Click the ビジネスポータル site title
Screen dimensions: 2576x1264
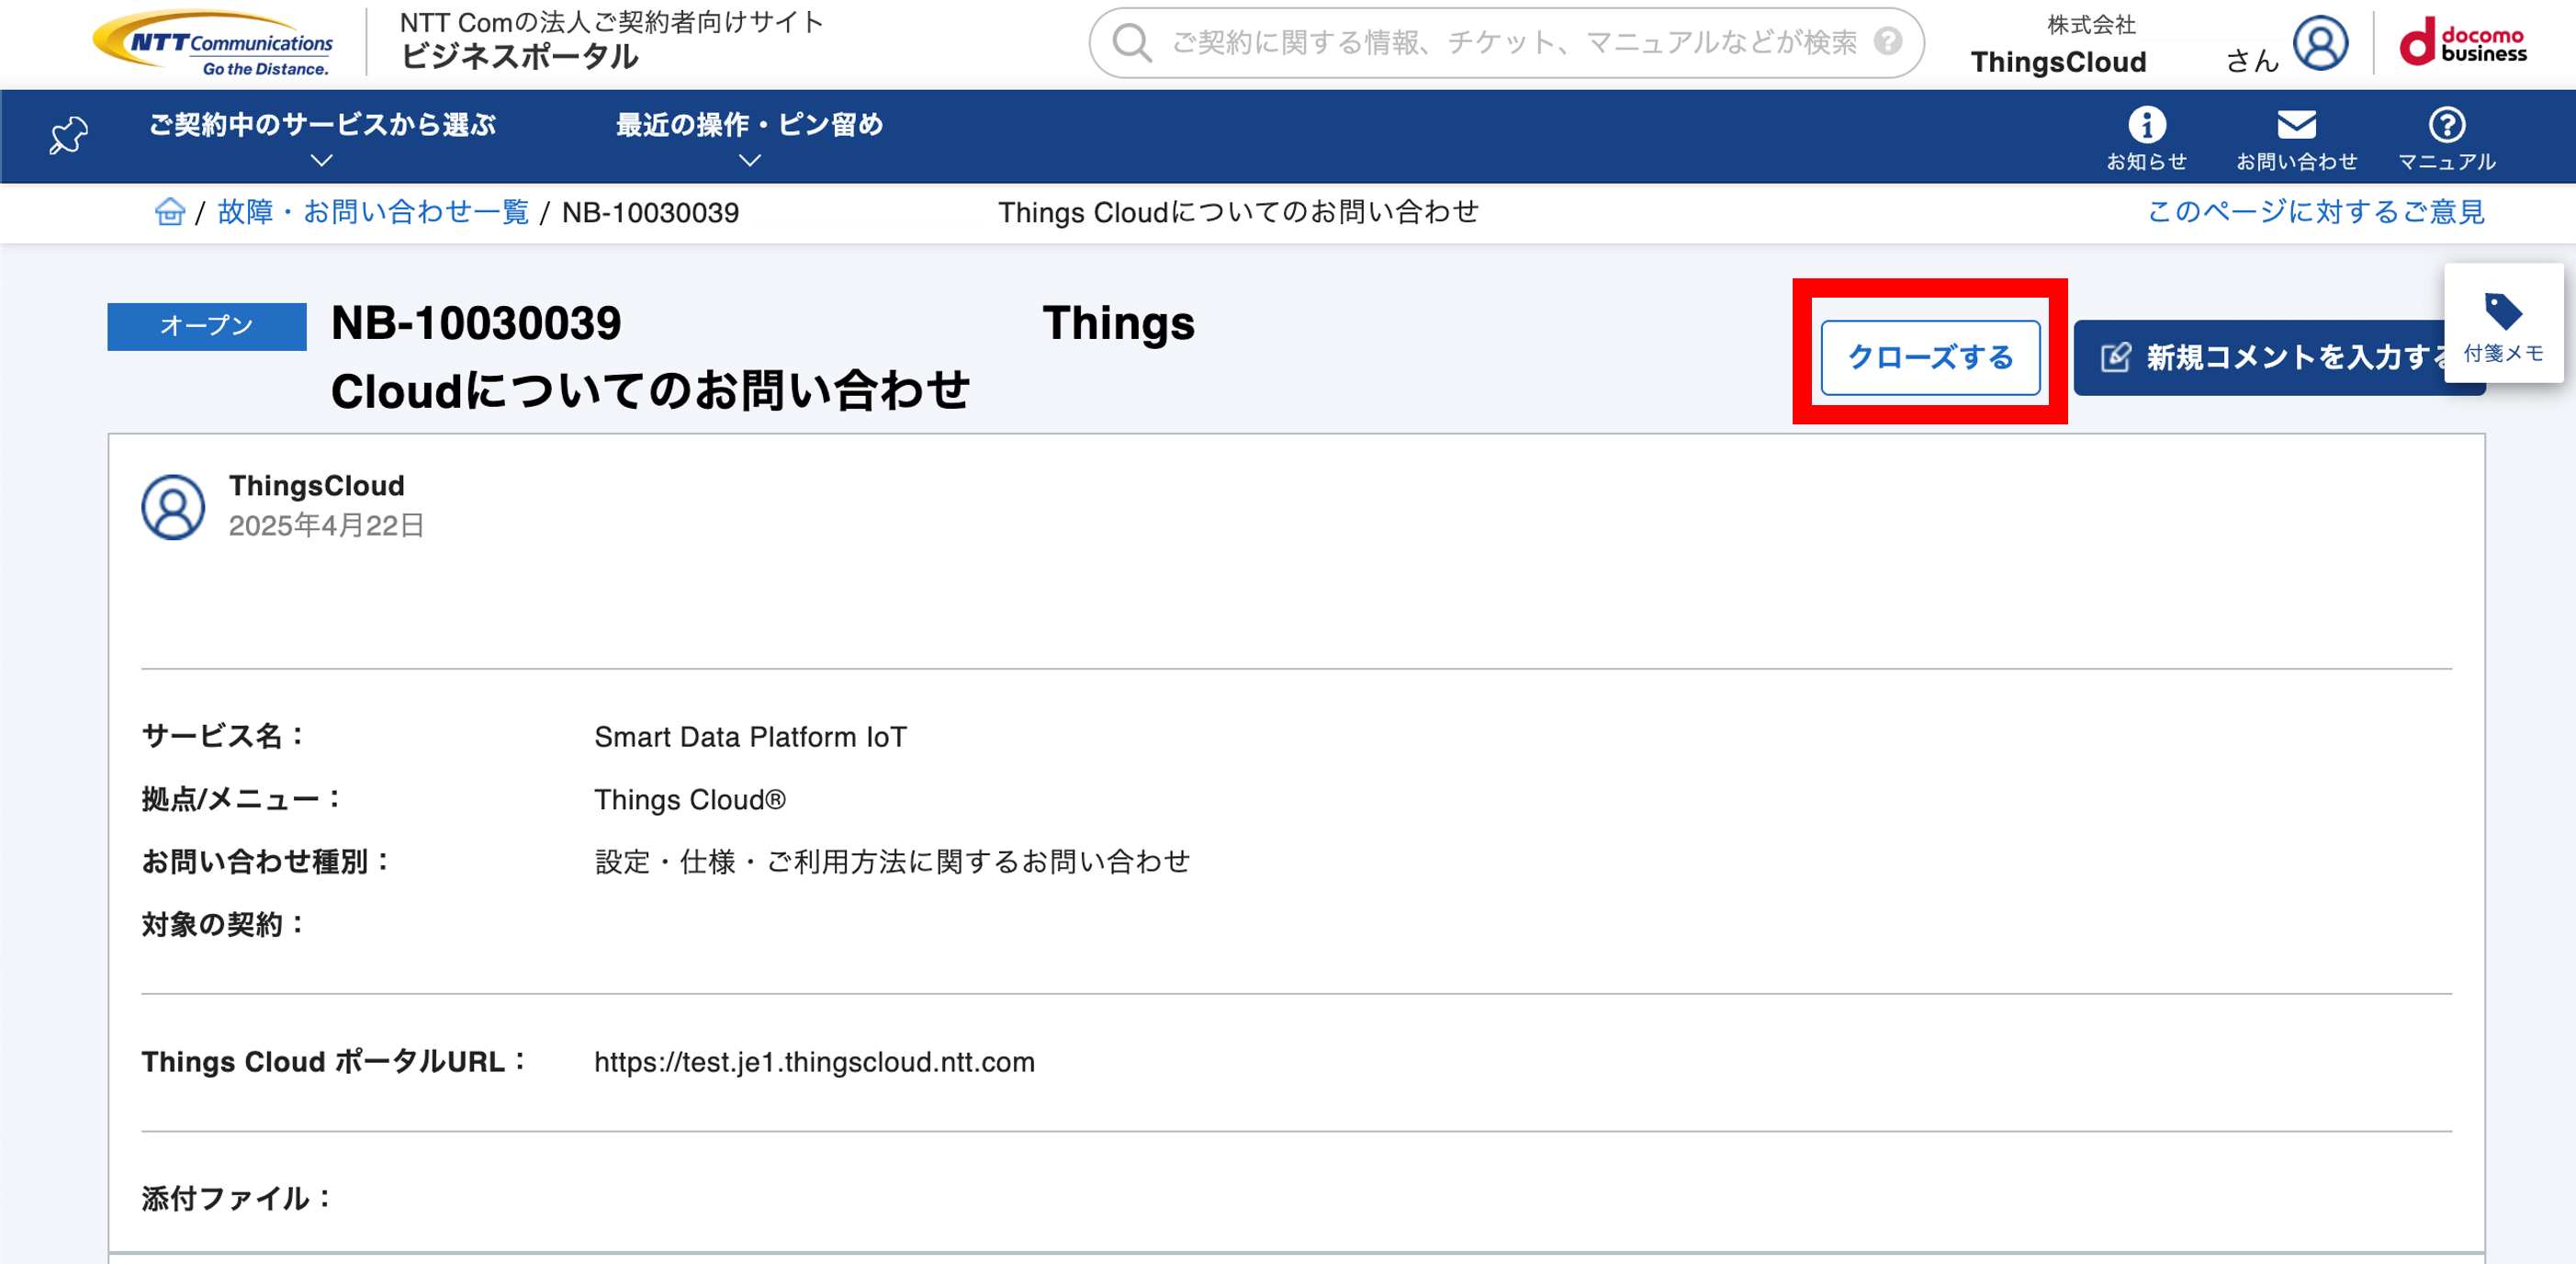coord(519,57)
